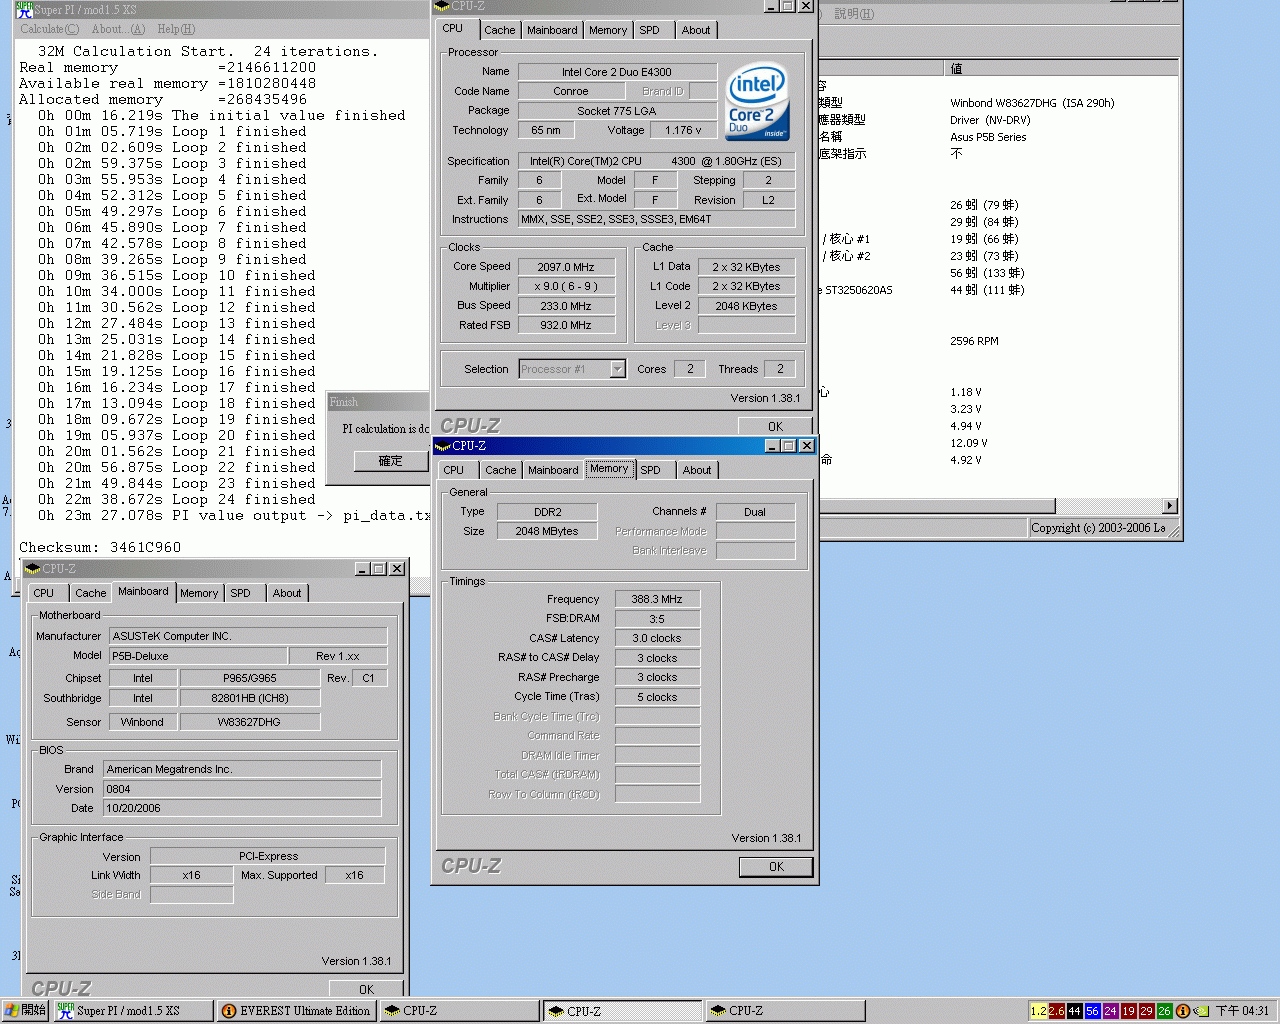Click the Intel Core 2 Duo logo
This screenshot has width=1280, height=1024.
point(756,100)
